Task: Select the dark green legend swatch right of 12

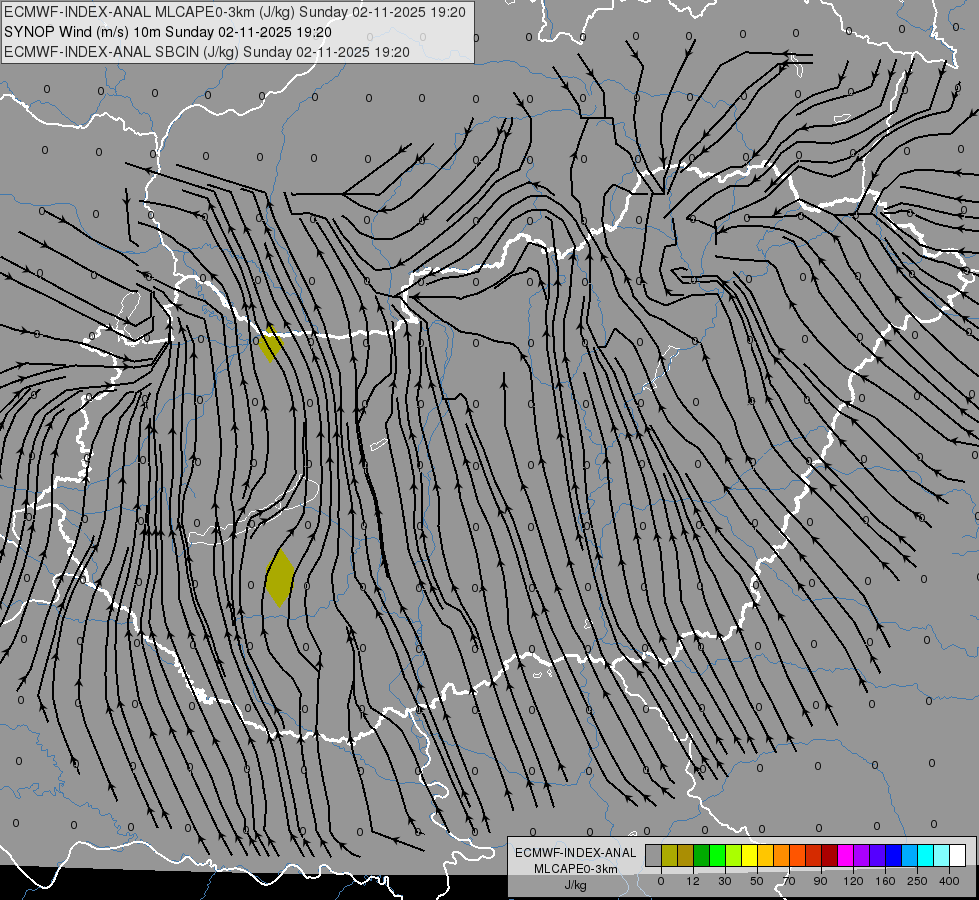Action: click(701, 855)
